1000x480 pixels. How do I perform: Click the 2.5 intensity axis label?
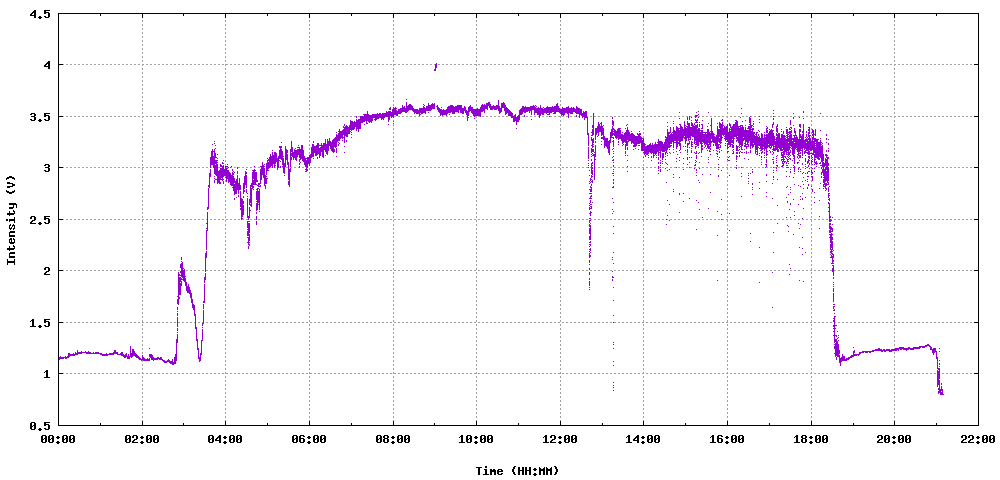point(41,219)
